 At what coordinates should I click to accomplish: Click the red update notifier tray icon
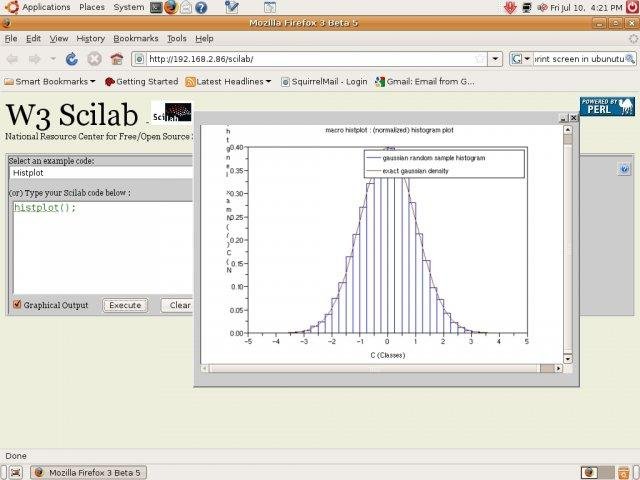click(x=510, y=7)
